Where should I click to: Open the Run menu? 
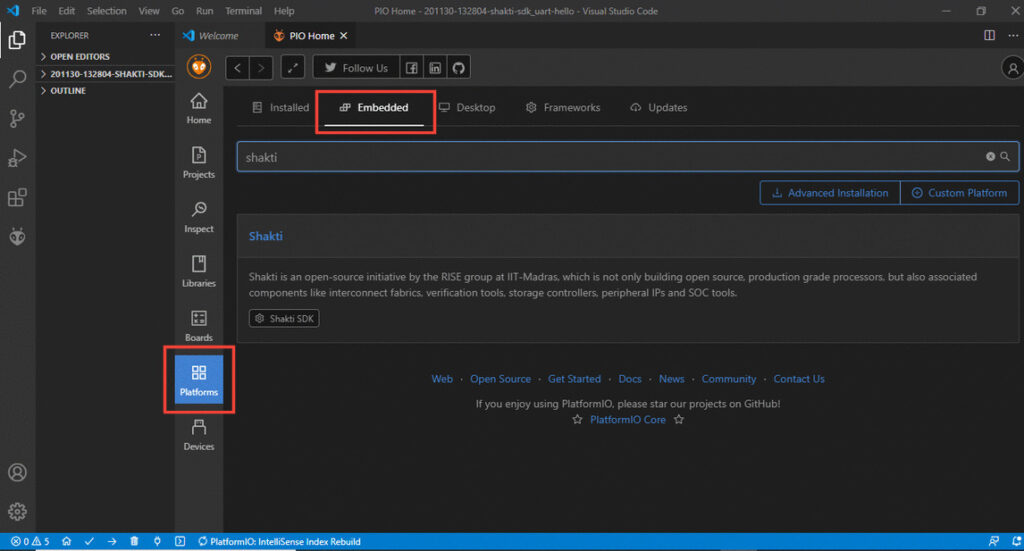point(204,11)
